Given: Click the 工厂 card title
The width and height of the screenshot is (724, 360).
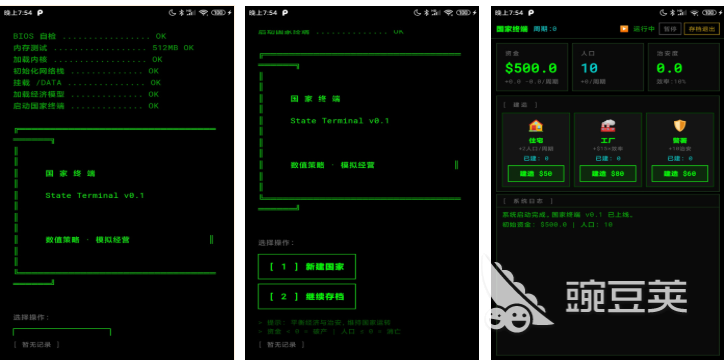Looking at the screenshot, I should point(608,140).
